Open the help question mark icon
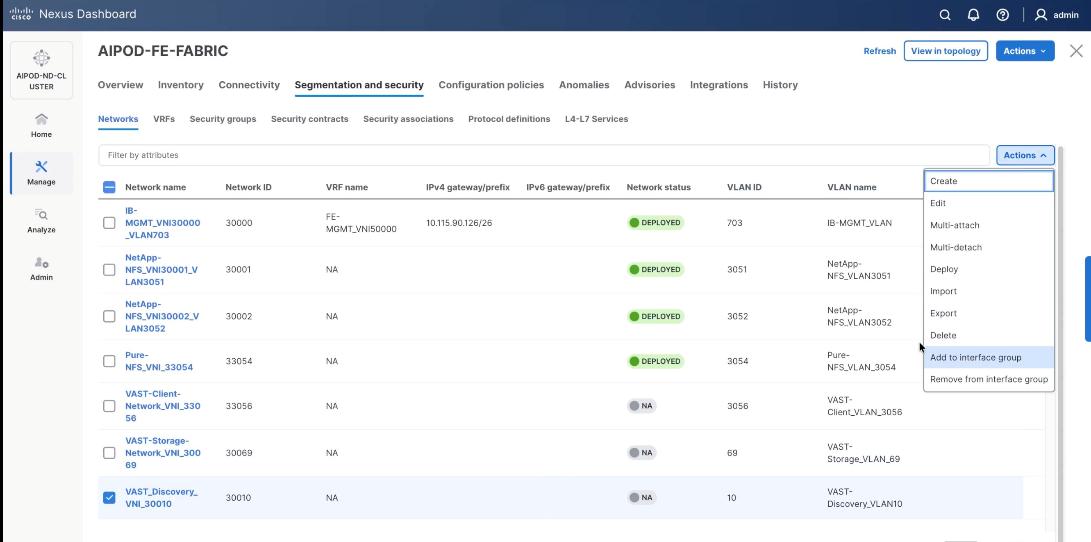The image size is (1091, 542). [x=1003, y=15]
